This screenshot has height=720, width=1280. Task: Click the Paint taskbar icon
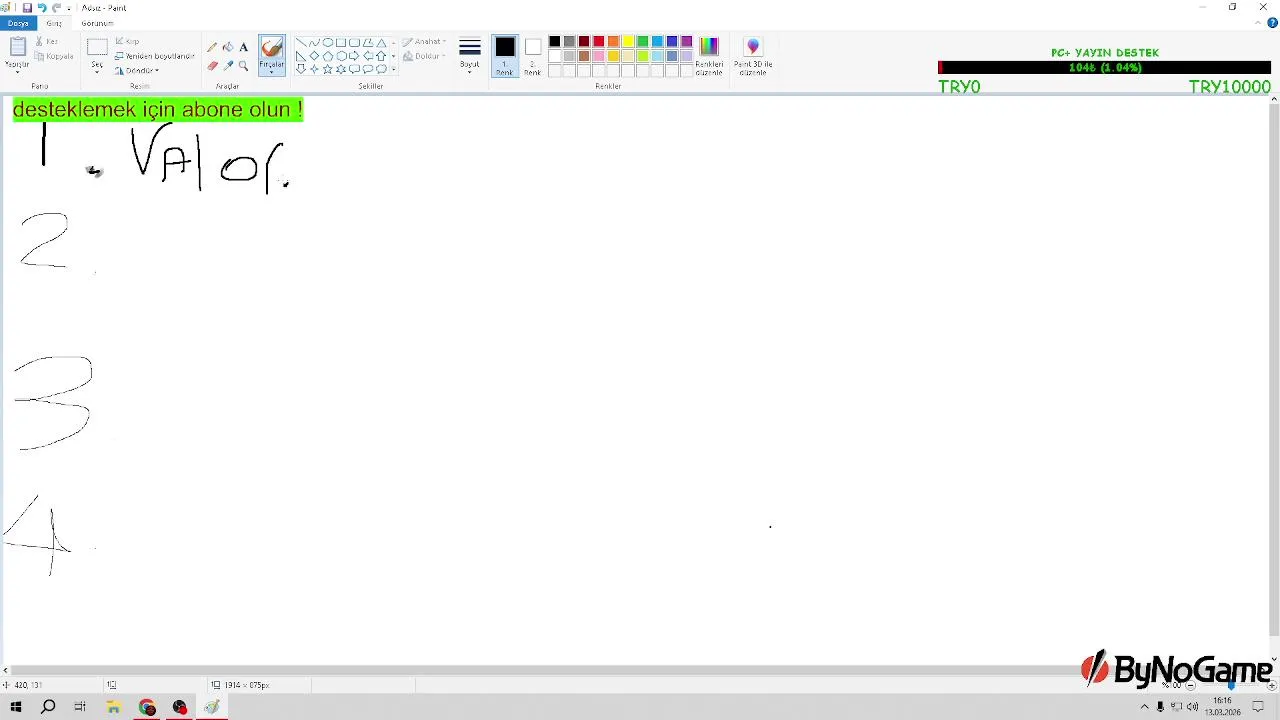pos(212,707)
